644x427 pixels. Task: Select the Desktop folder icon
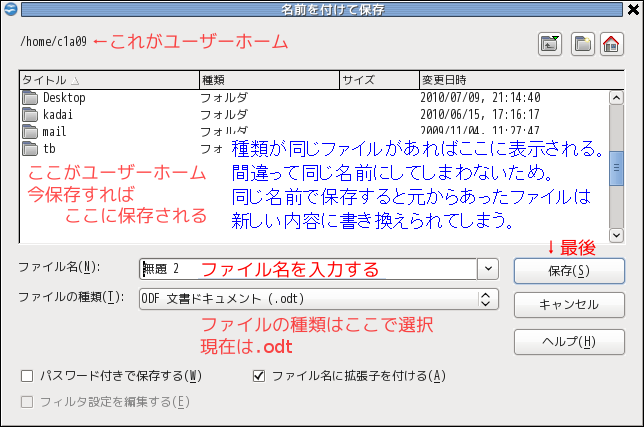coord(30,98)
